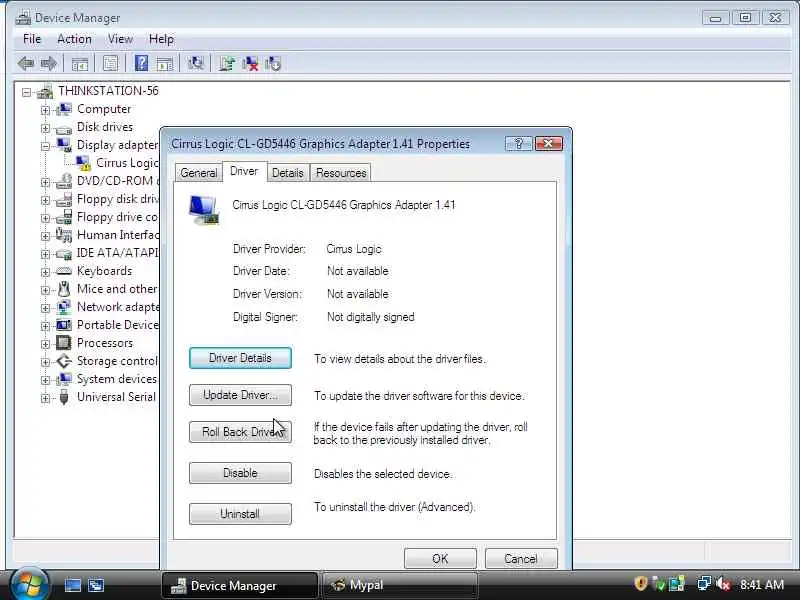
Task: Click the red X Uninstall toolbar icon
Action: coord(250,64)
